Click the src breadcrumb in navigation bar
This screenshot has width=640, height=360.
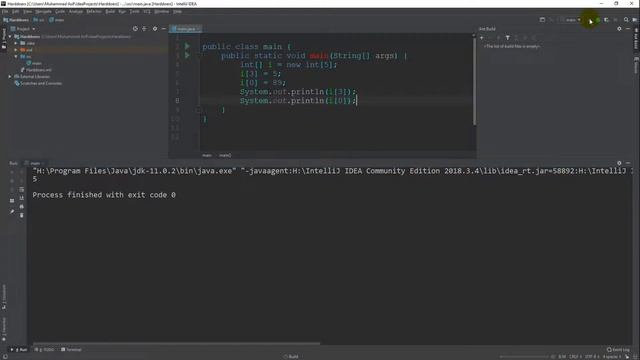click(39, 20)
